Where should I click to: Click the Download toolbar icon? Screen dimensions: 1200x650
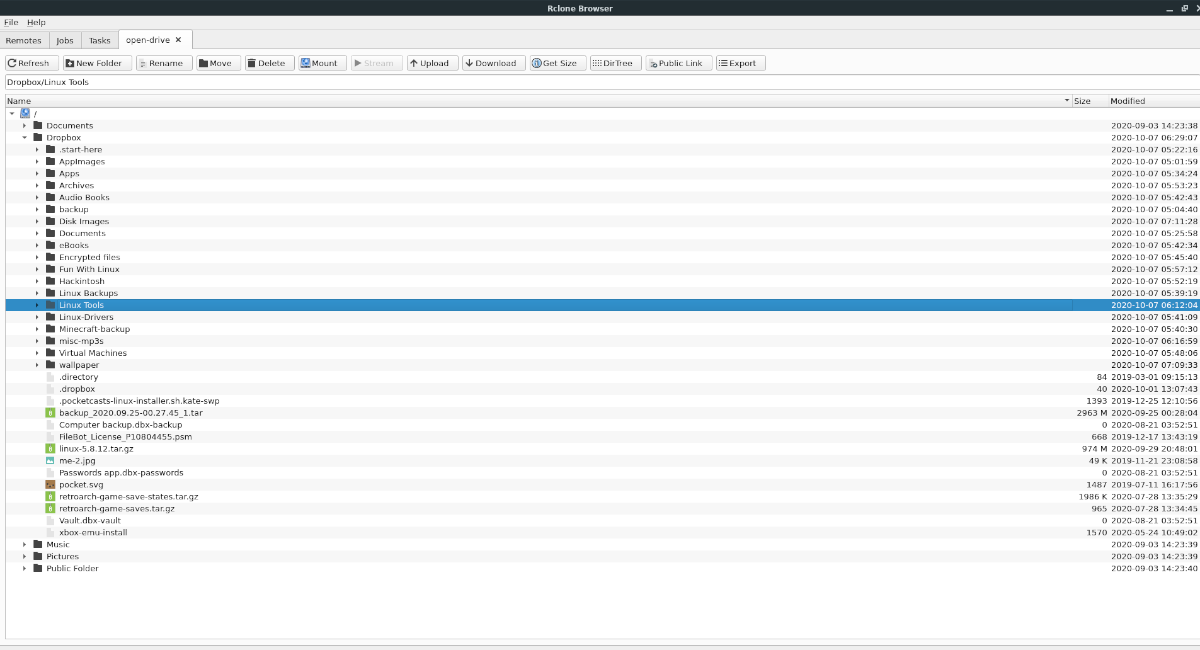494,62
